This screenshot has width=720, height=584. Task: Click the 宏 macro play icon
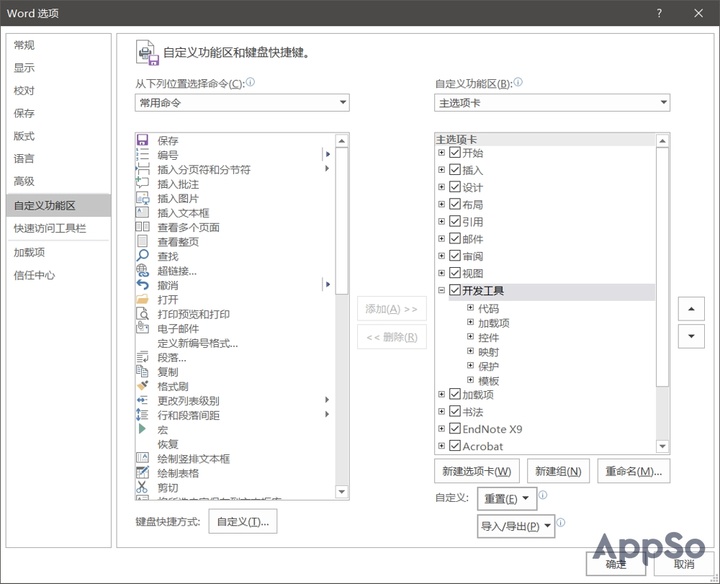142,429
